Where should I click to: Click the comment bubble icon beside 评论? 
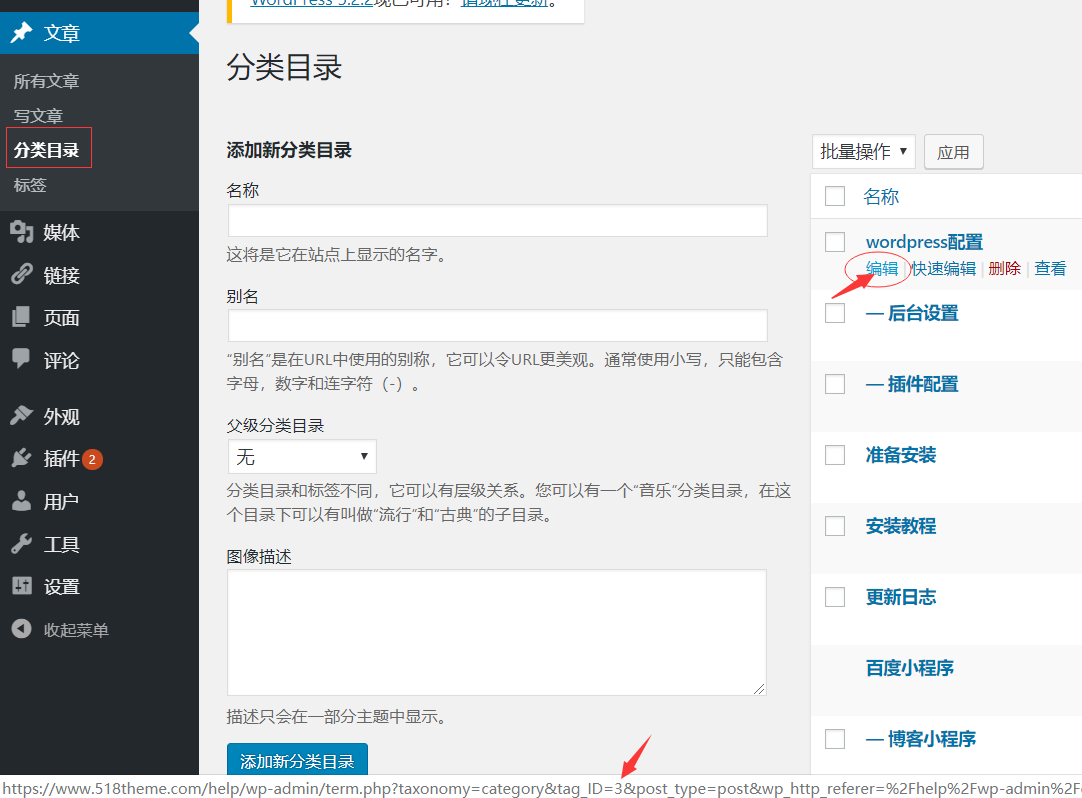(x=21, y=359)
